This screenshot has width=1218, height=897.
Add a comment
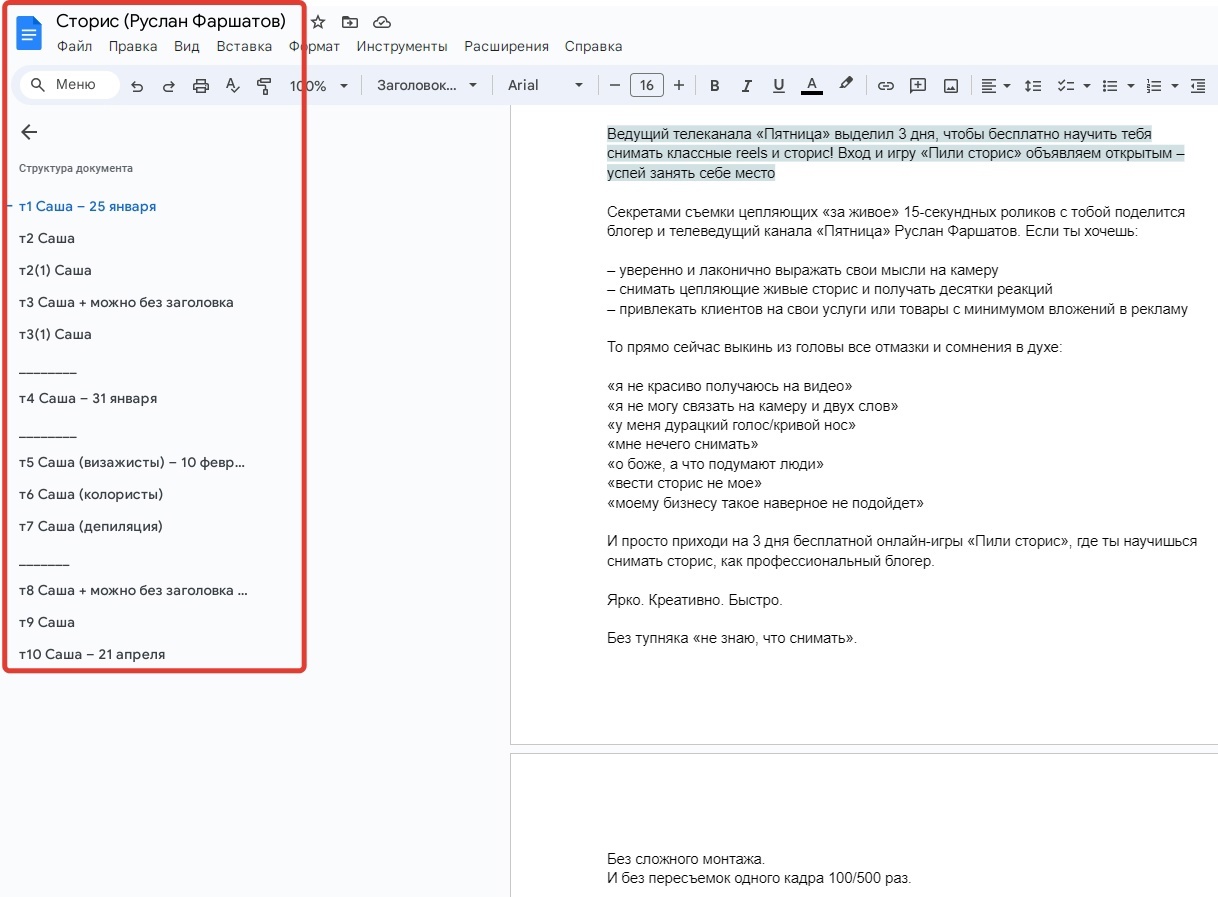pos(918,86)
